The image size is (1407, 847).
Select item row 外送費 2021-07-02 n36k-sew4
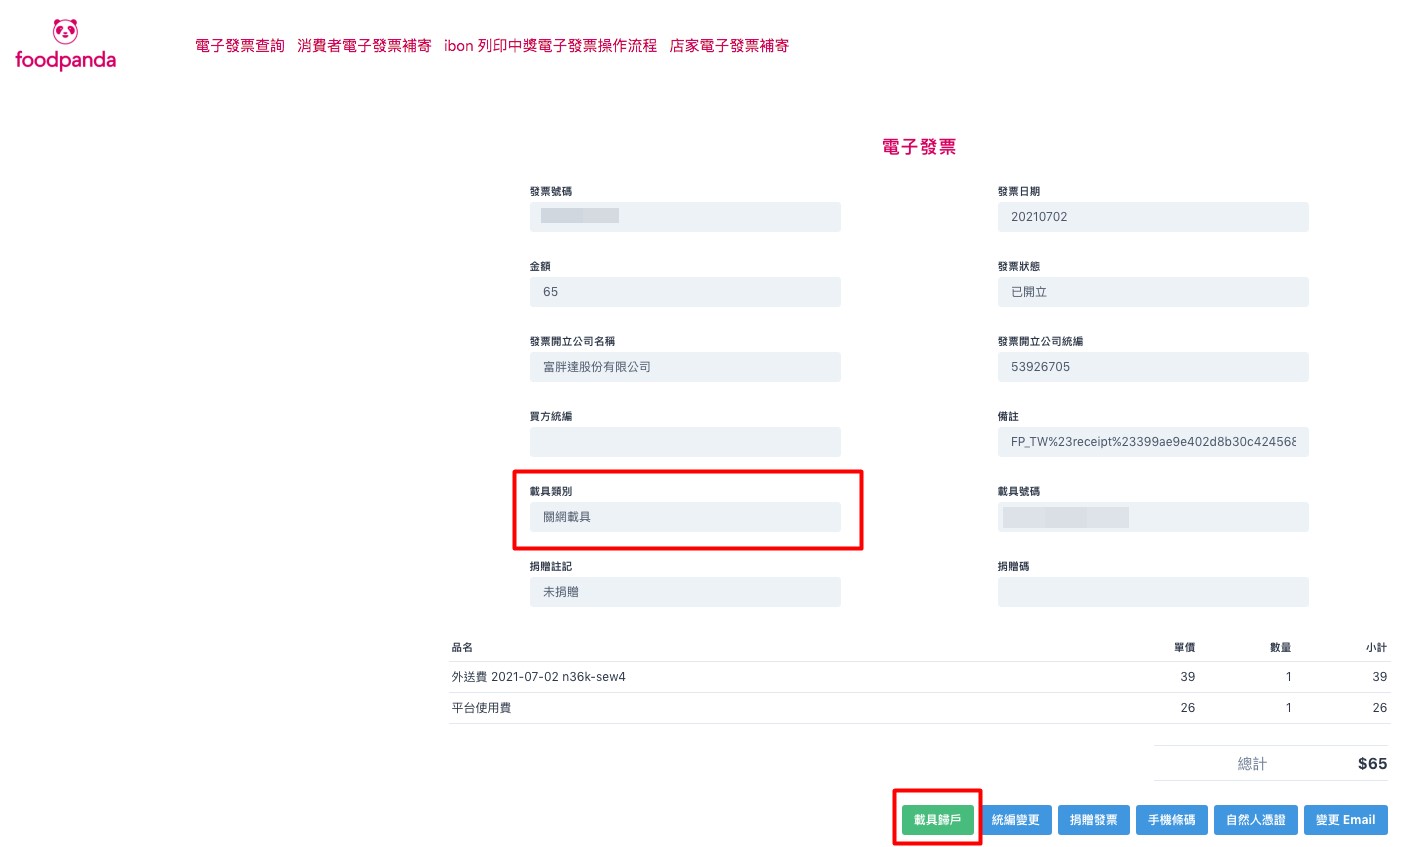[919, 677]
